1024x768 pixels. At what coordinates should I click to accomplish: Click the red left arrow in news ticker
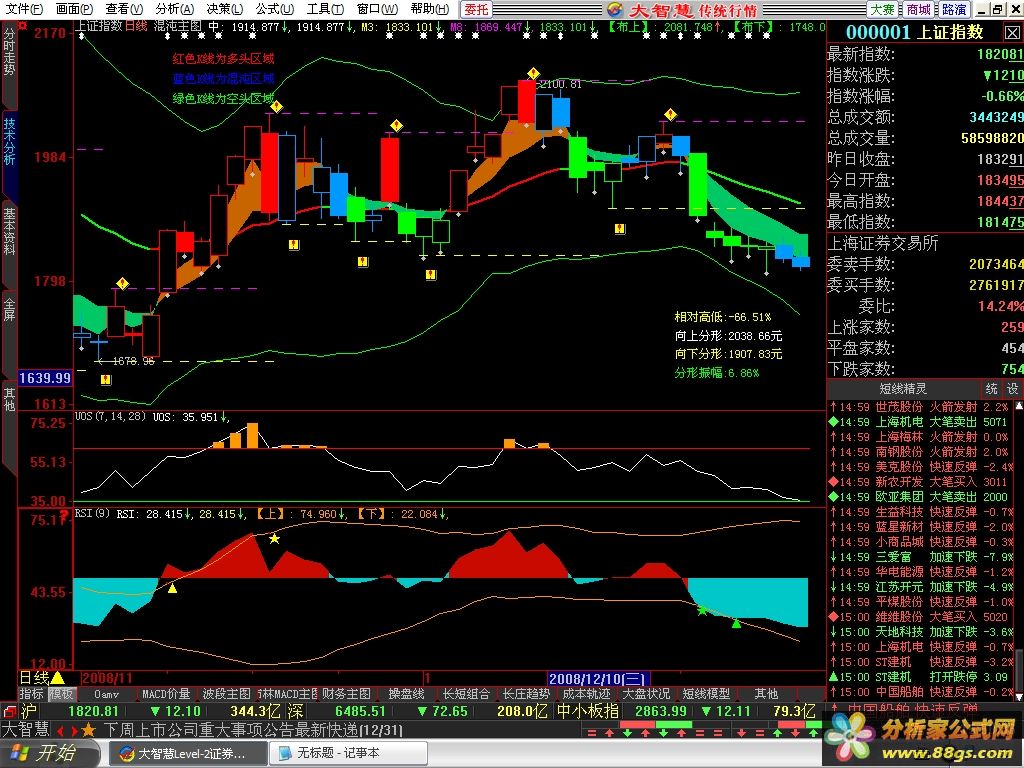pos(61,731)
